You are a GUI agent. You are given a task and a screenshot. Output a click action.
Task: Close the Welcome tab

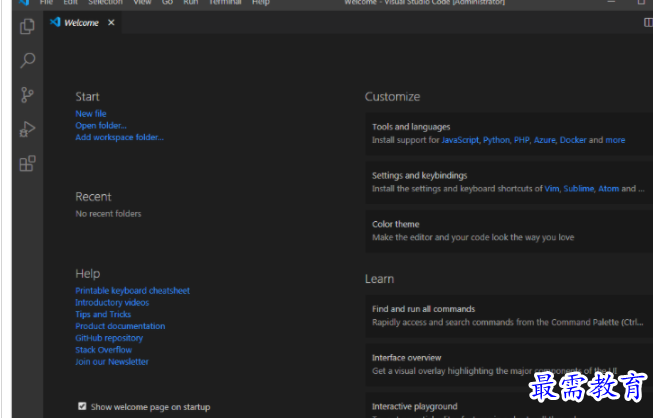pyautogui.click(x=111, y=22)
